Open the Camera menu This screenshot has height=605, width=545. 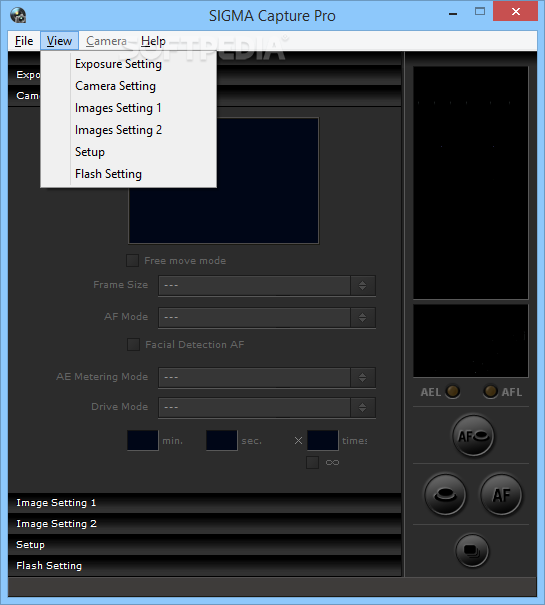(106, 41)
